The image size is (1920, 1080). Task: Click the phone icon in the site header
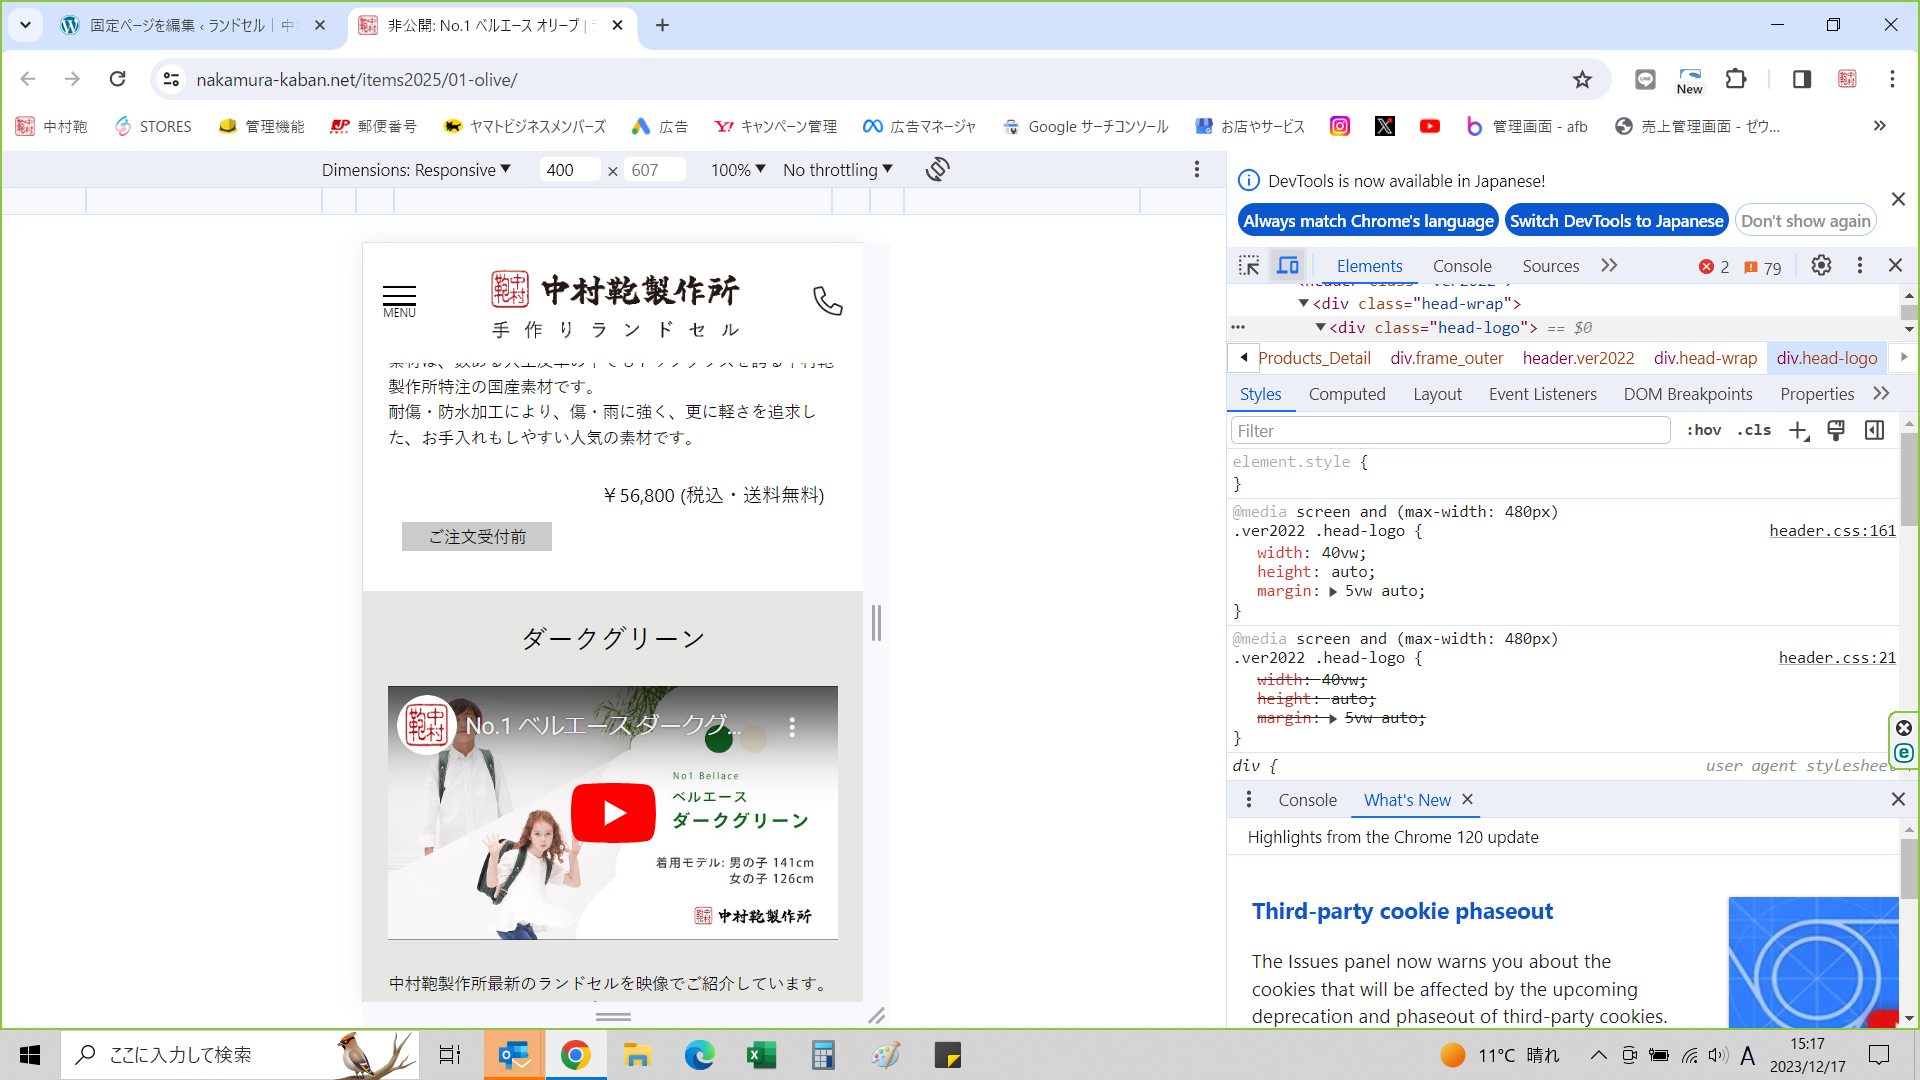827,300
